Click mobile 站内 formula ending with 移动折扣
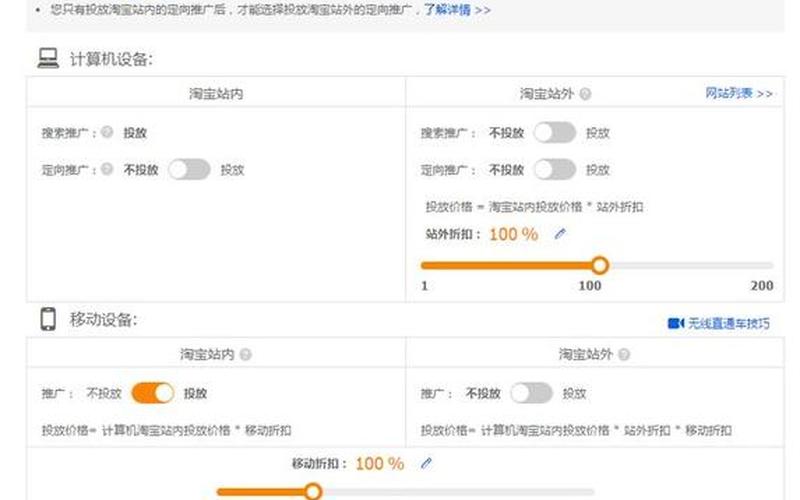The width and height of the screenshot is (800, 500). click(x=166, y=430)
